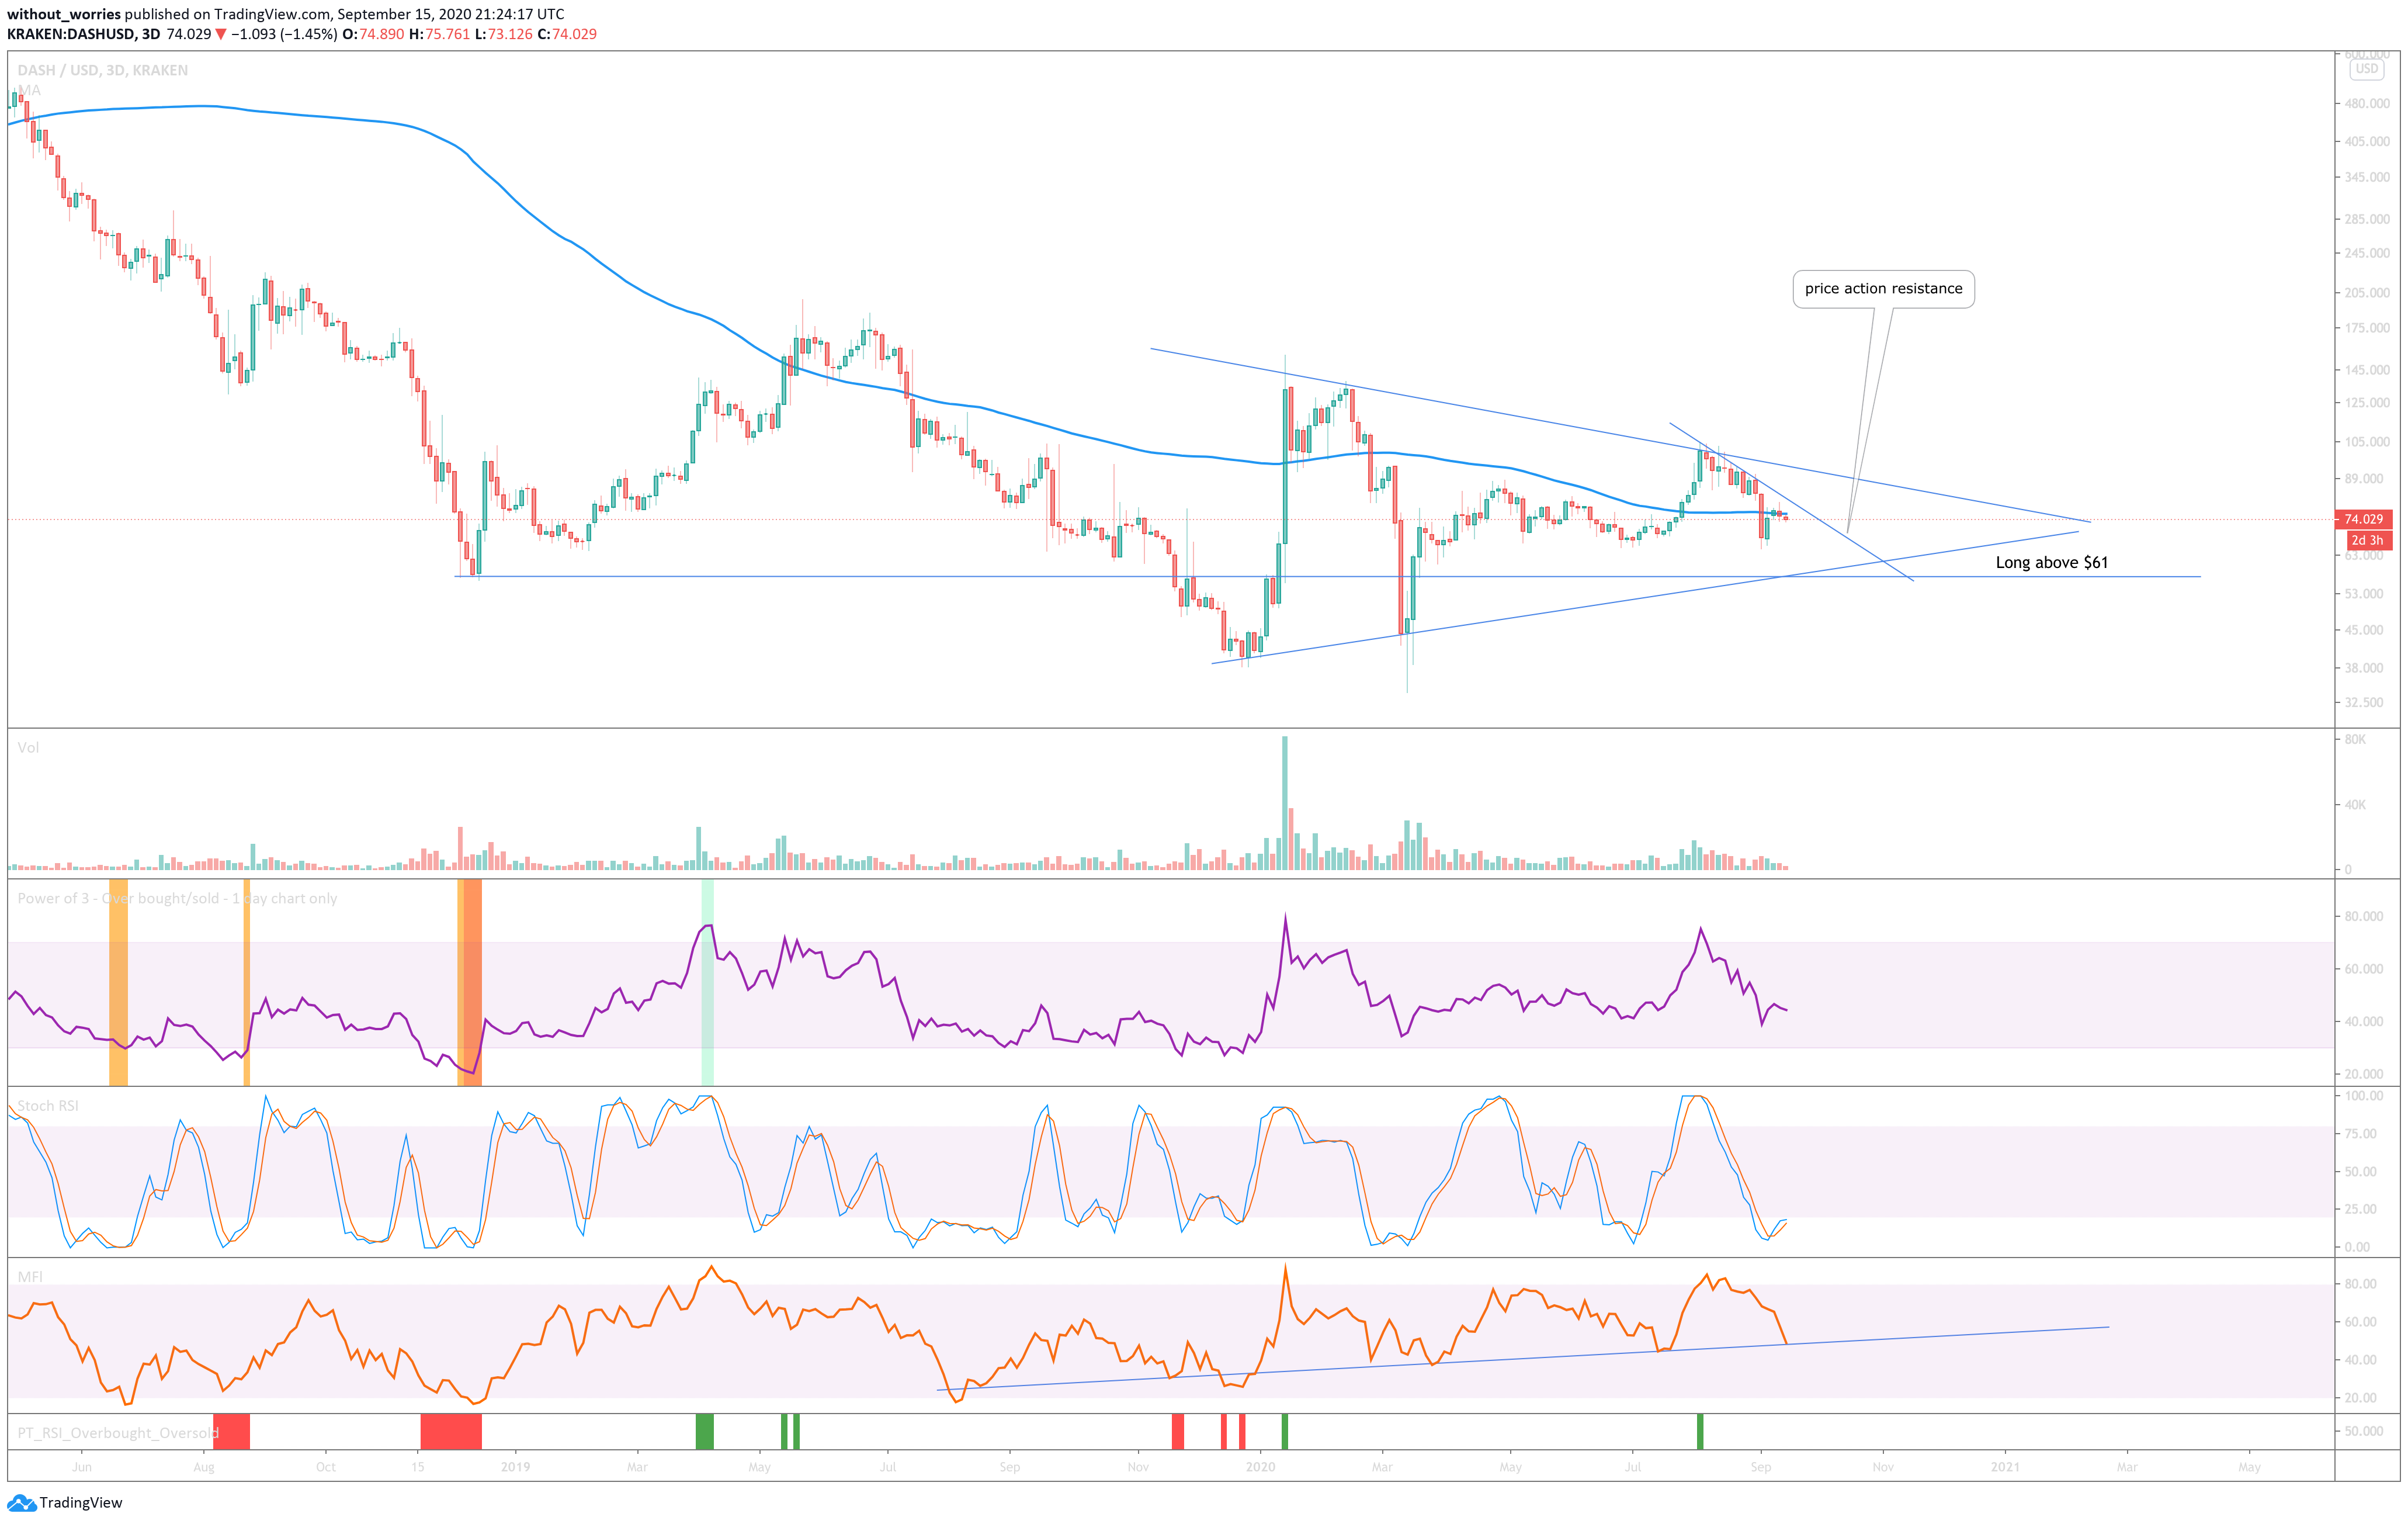Image resolution: width=2408 pixels, height=1524 pixels.
Task: Select the 50.000 PT_RSI axis value
Action: (2364, 1431)
